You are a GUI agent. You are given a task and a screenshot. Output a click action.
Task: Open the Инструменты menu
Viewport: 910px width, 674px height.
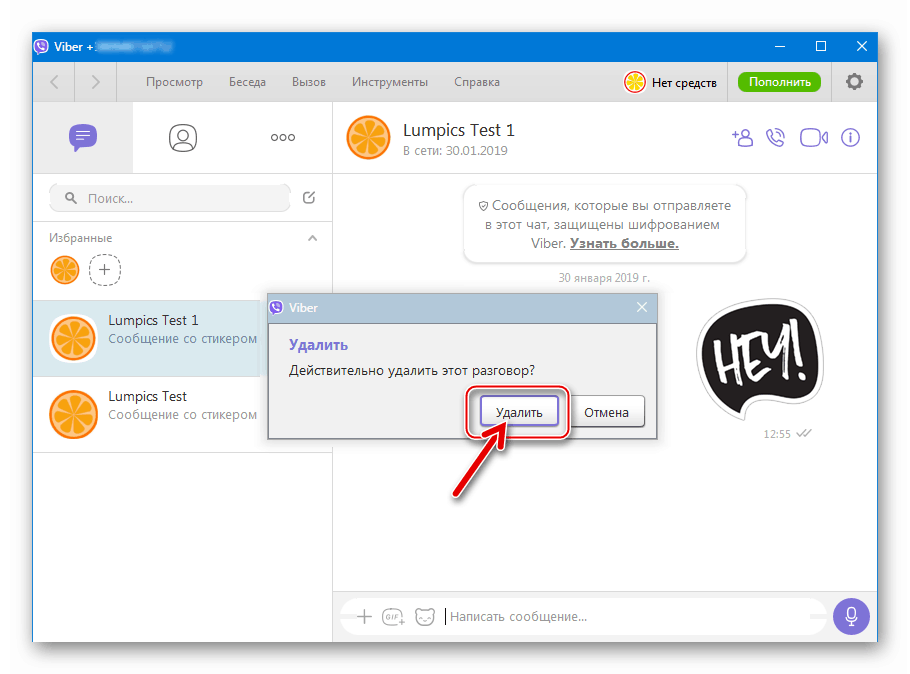(x=390, y=82)
